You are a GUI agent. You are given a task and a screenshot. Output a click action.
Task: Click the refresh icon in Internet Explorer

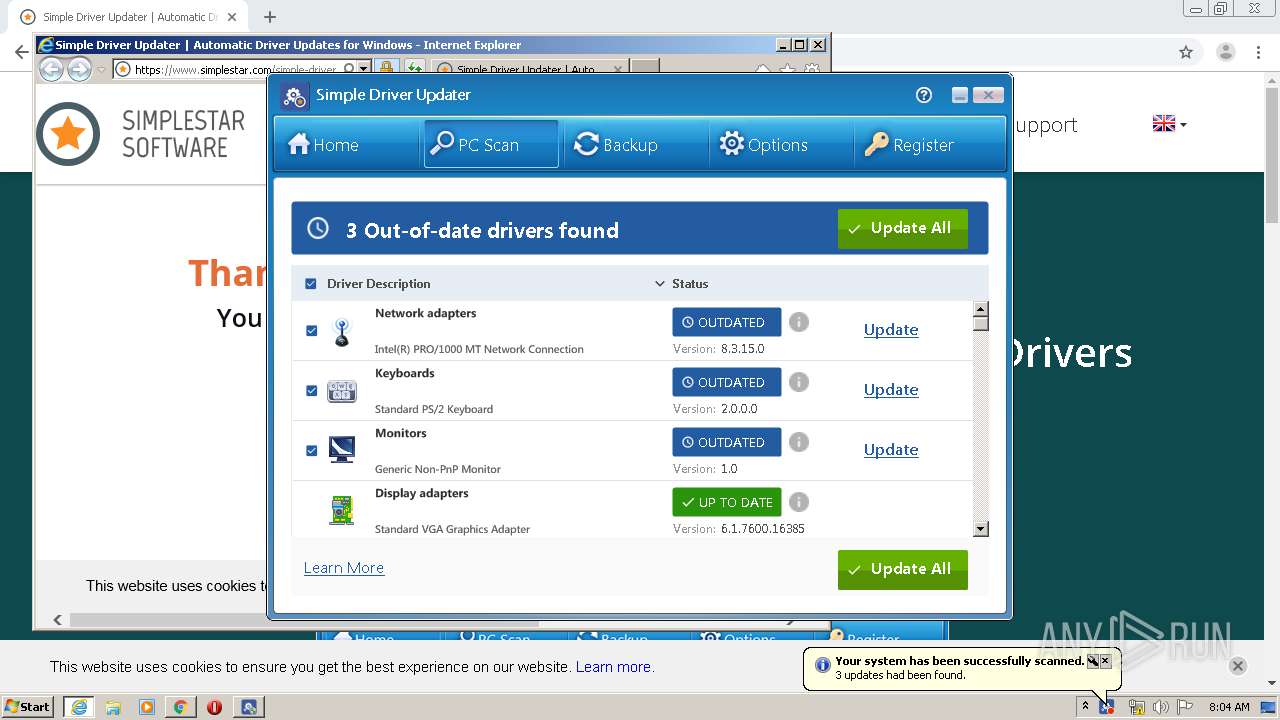(x=414, y=68)
